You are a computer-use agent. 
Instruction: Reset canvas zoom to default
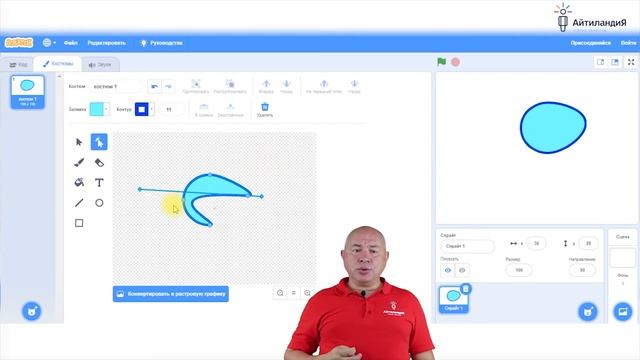[293, 293]
